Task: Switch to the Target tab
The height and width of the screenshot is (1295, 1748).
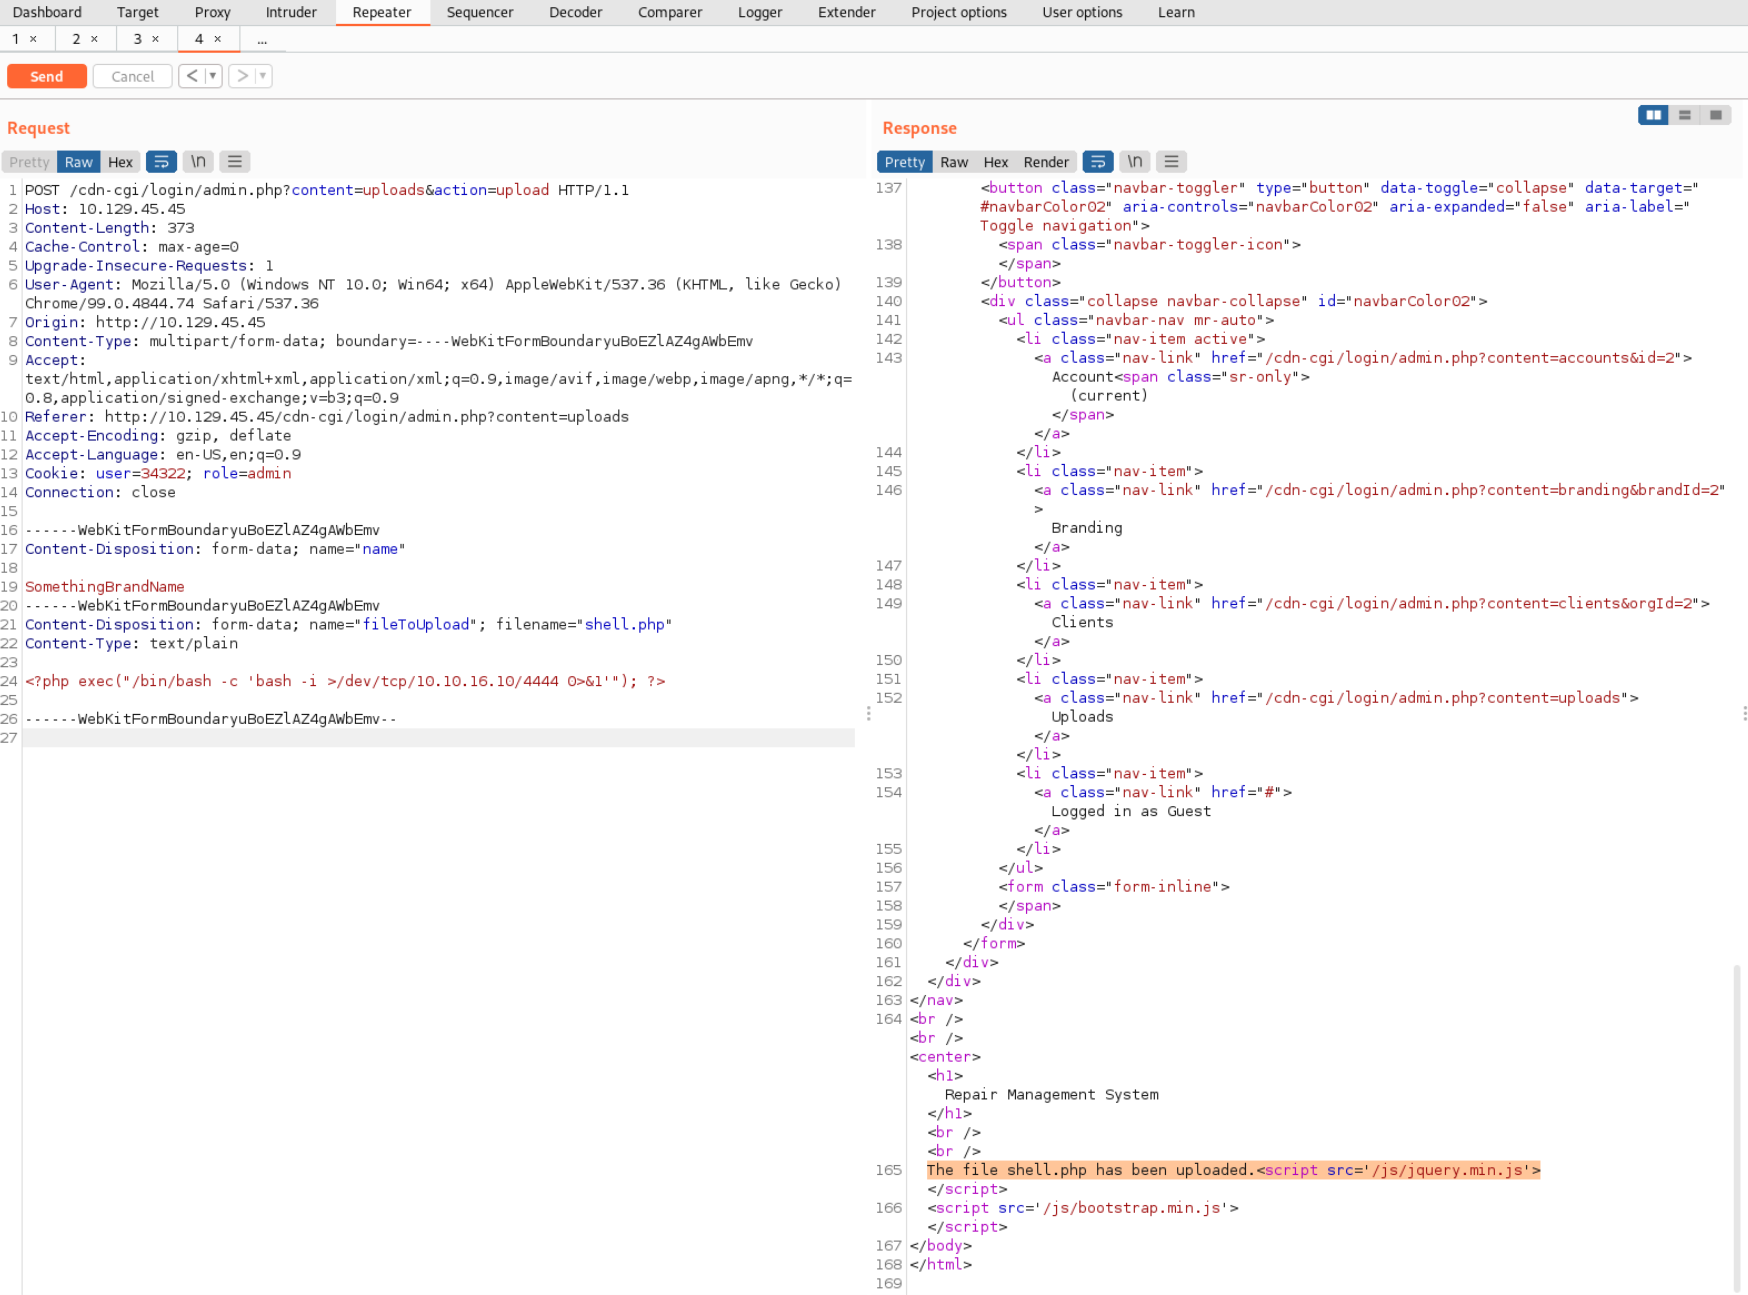Action: tap(138, 12)
